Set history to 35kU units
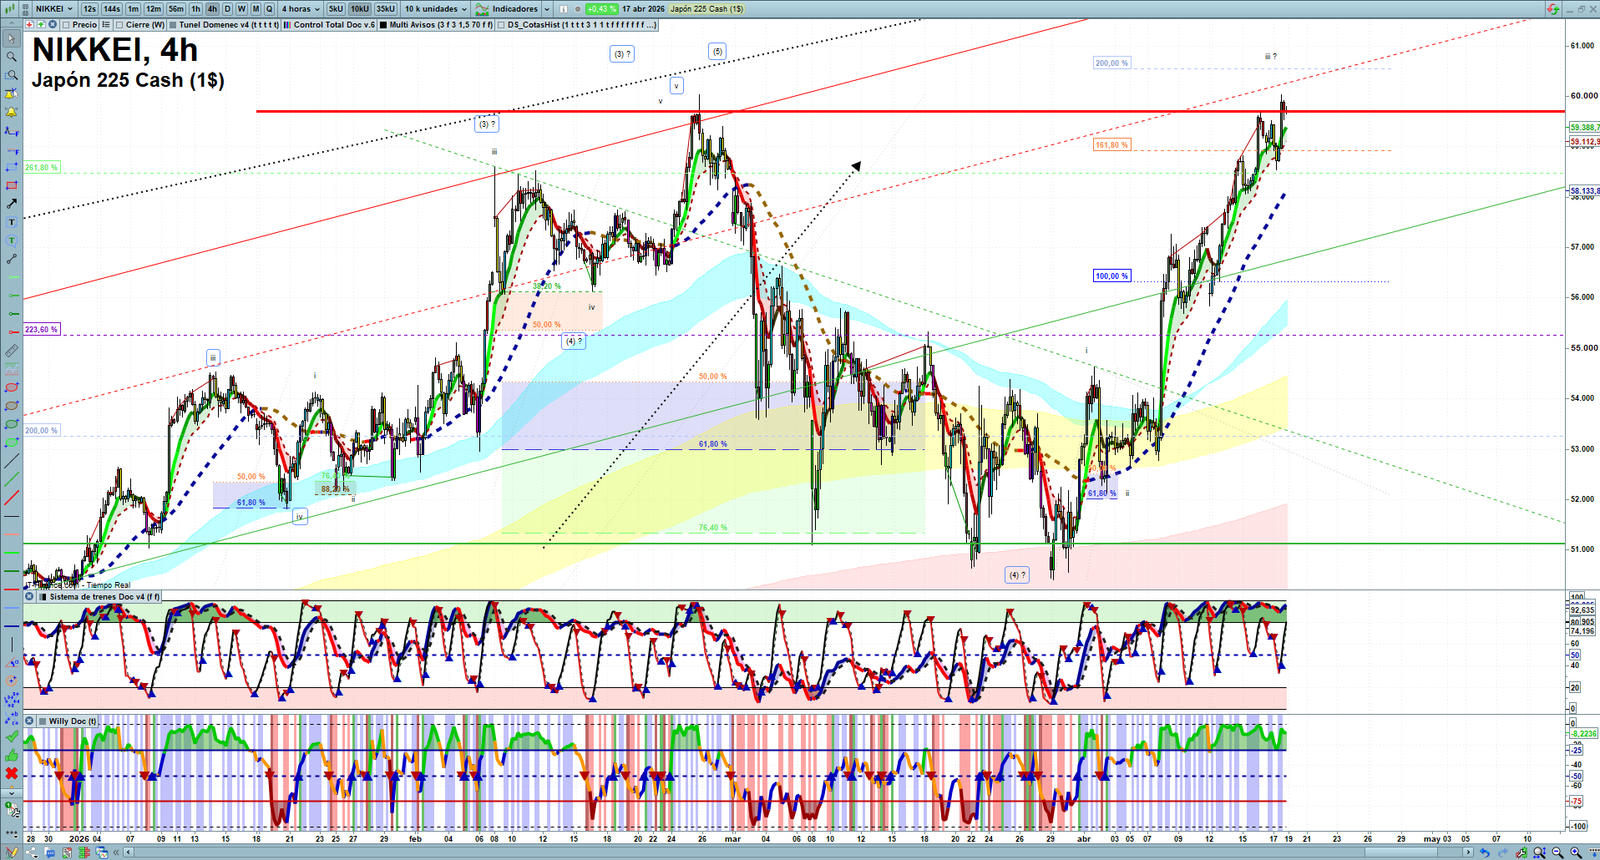 click(385, 9)
